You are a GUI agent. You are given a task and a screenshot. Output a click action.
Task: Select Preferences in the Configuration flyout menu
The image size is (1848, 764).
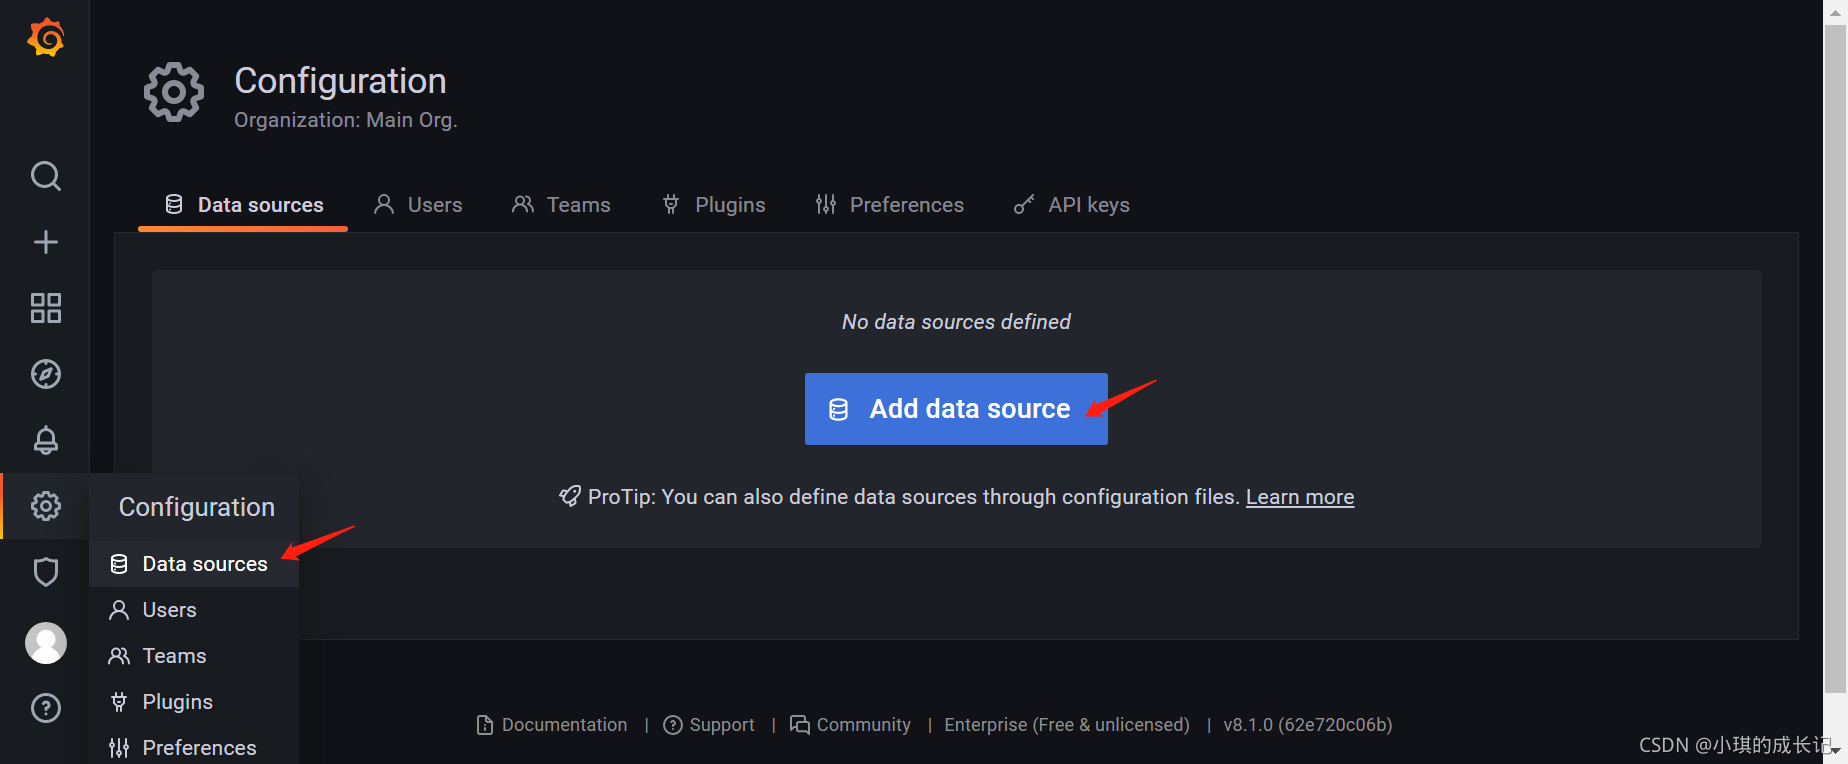pyautogui.click(x=194, y=747)
